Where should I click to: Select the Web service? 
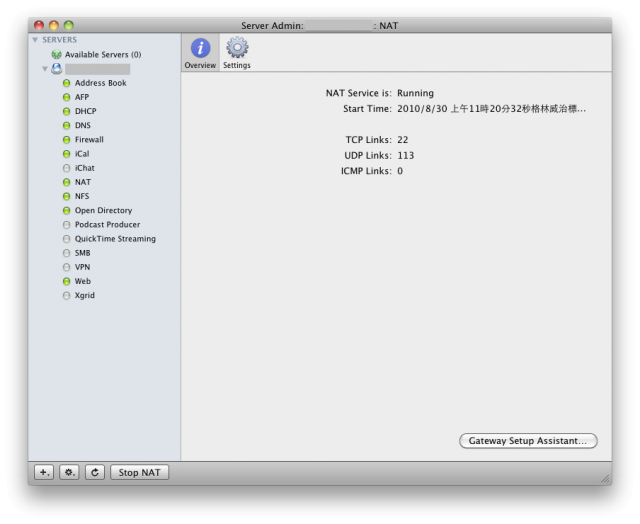click(x=82, y=281)
